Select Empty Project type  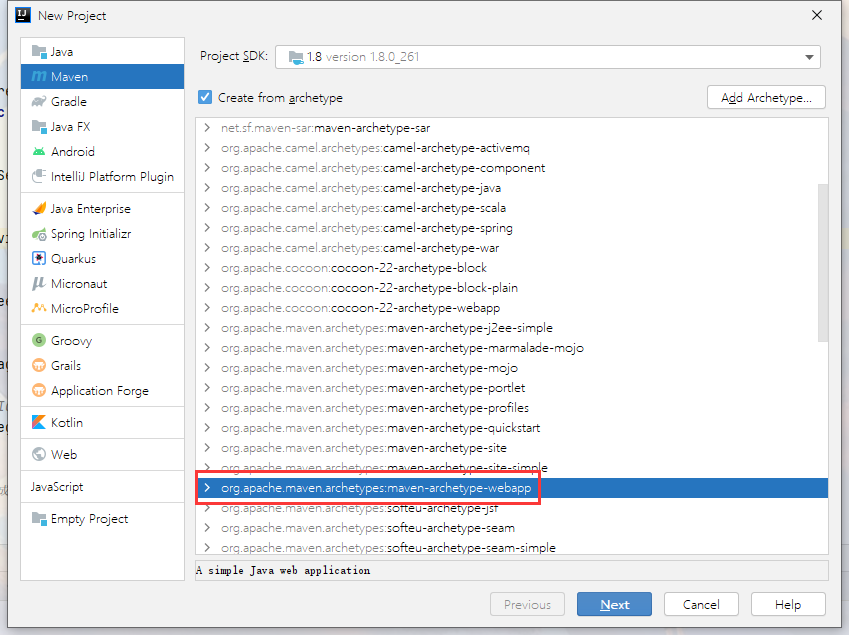pyautogui.click(x=102, y=519)
